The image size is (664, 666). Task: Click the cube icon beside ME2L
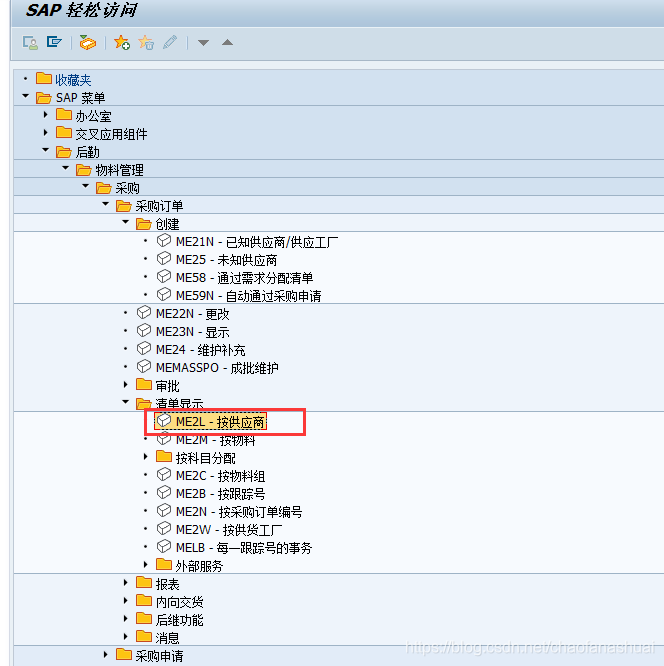click(x=164, y=421)
